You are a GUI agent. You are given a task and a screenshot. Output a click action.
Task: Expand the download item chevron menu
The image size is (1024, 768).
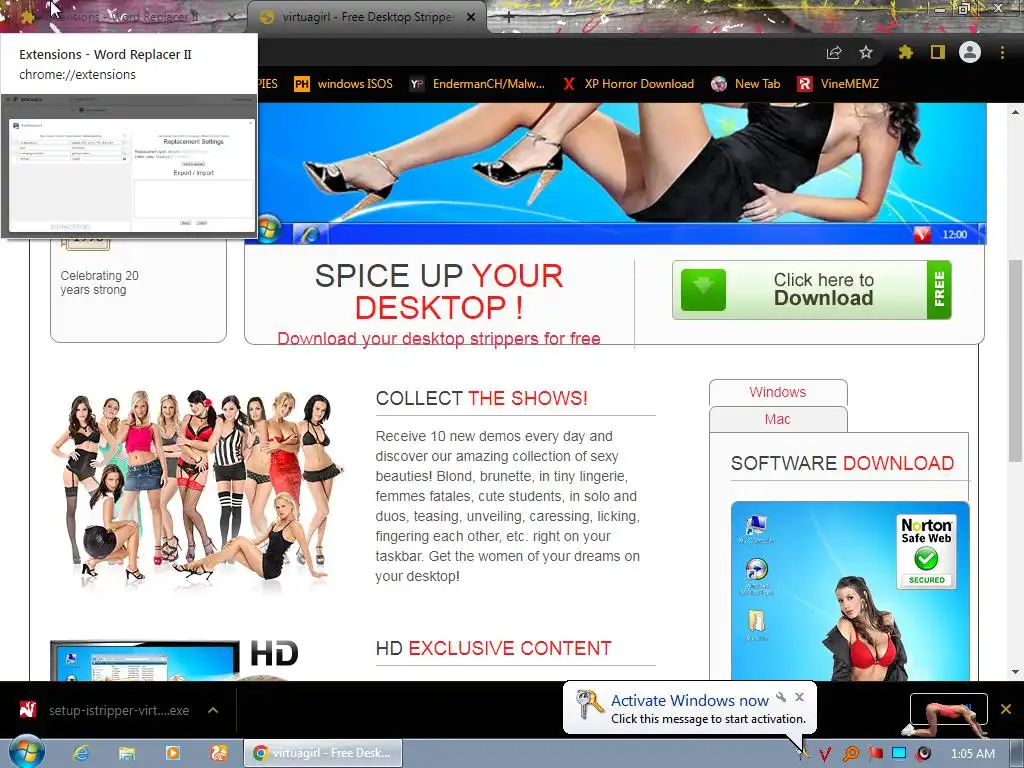tap(213, 711)
